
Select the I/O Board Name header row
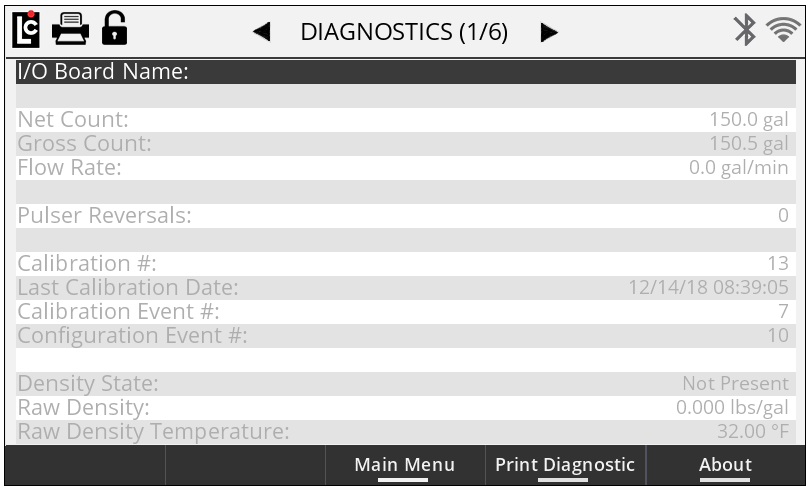click(x=404, y=72)
